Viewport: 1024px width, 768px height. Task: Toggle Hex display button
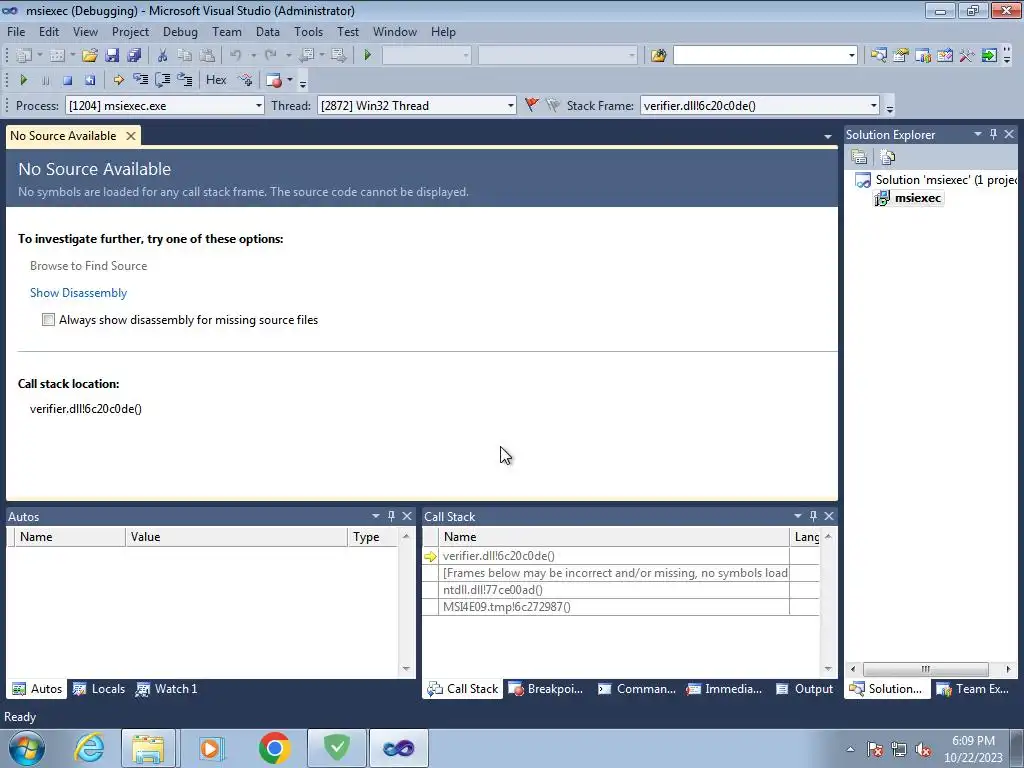pyautogui.click(x=216, y=80)
